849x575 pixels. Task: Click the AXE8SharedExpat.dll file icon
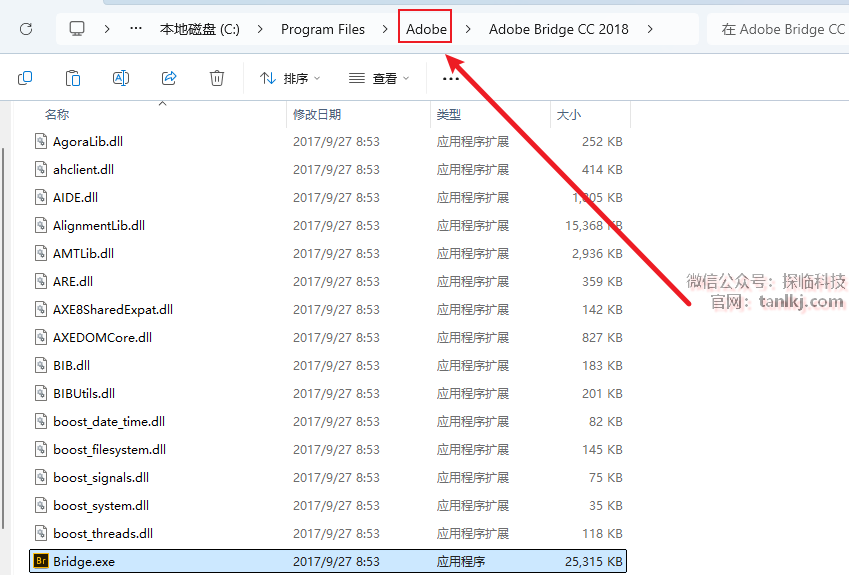(x=41, y=309)
